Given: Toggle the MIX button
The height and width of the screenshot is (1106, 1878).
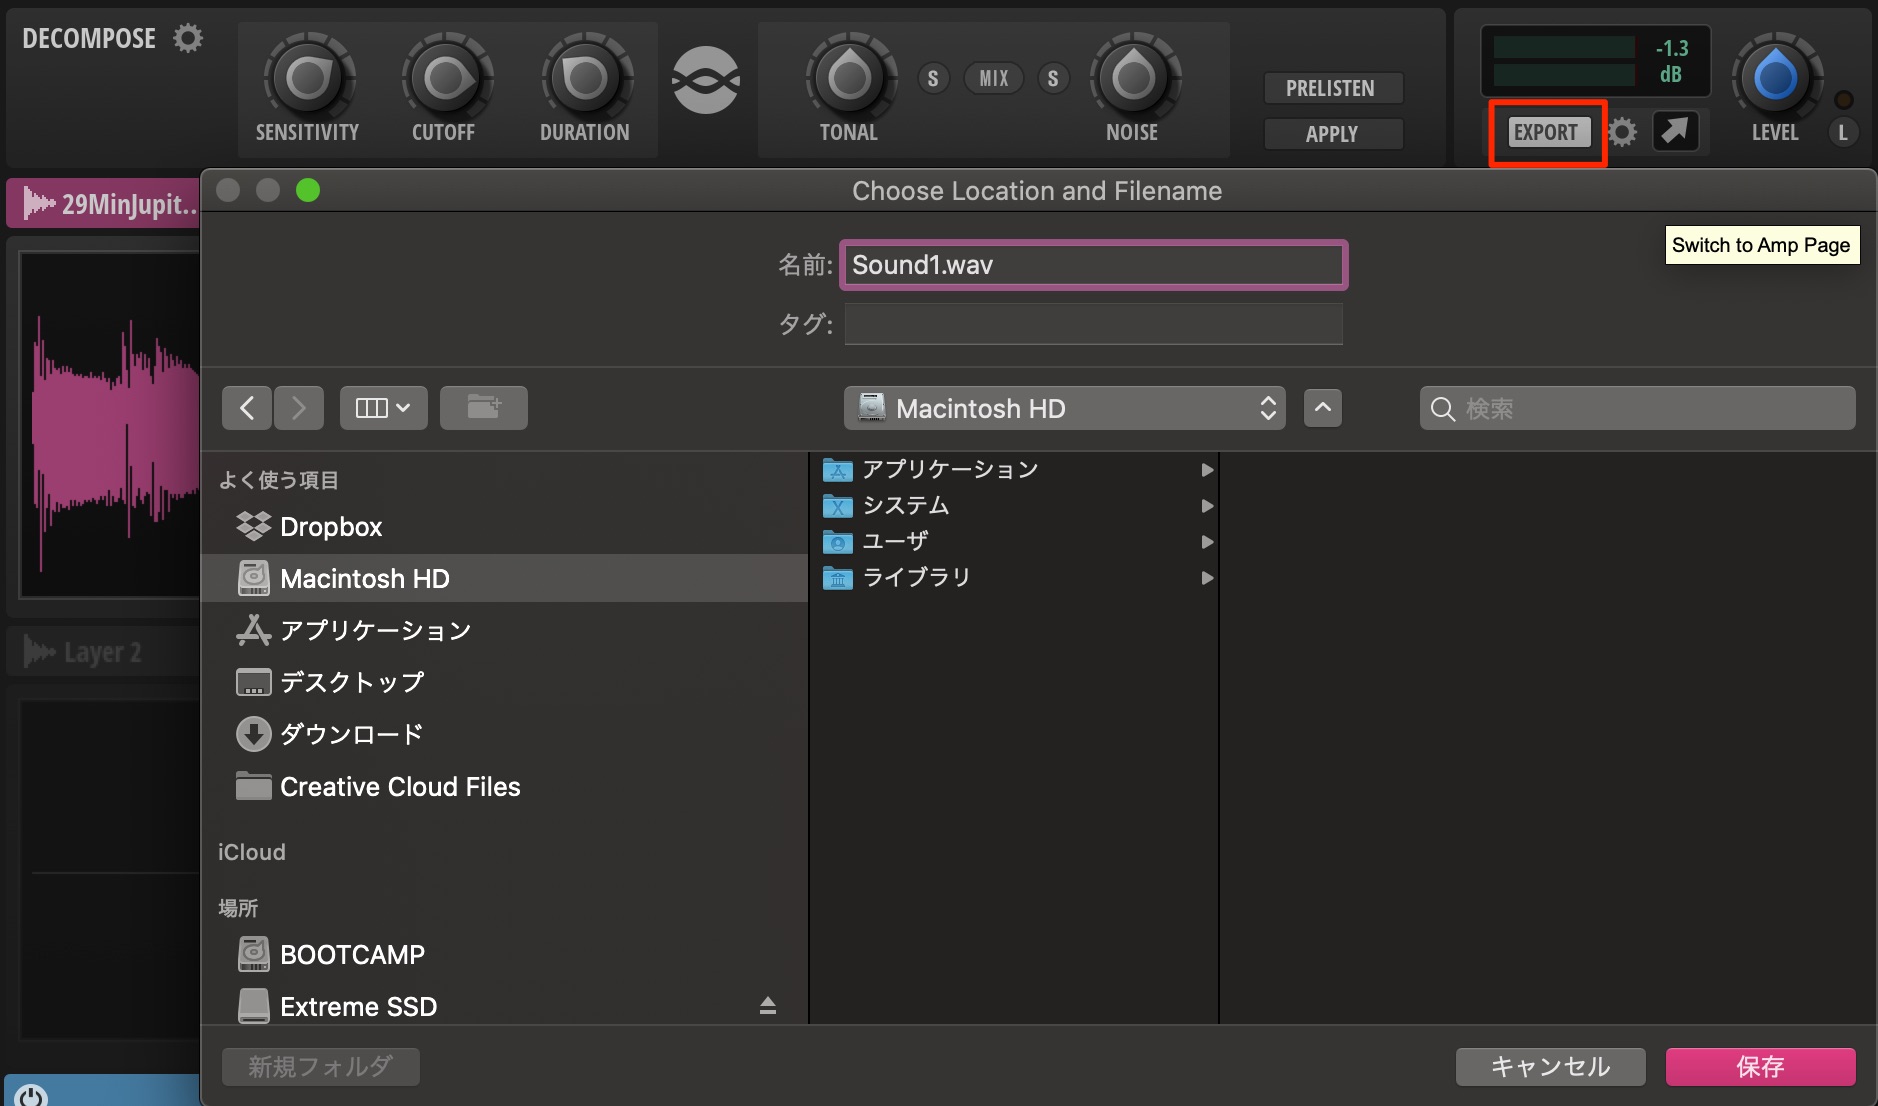Looking at the screenshot, I should tap(994, 78).
